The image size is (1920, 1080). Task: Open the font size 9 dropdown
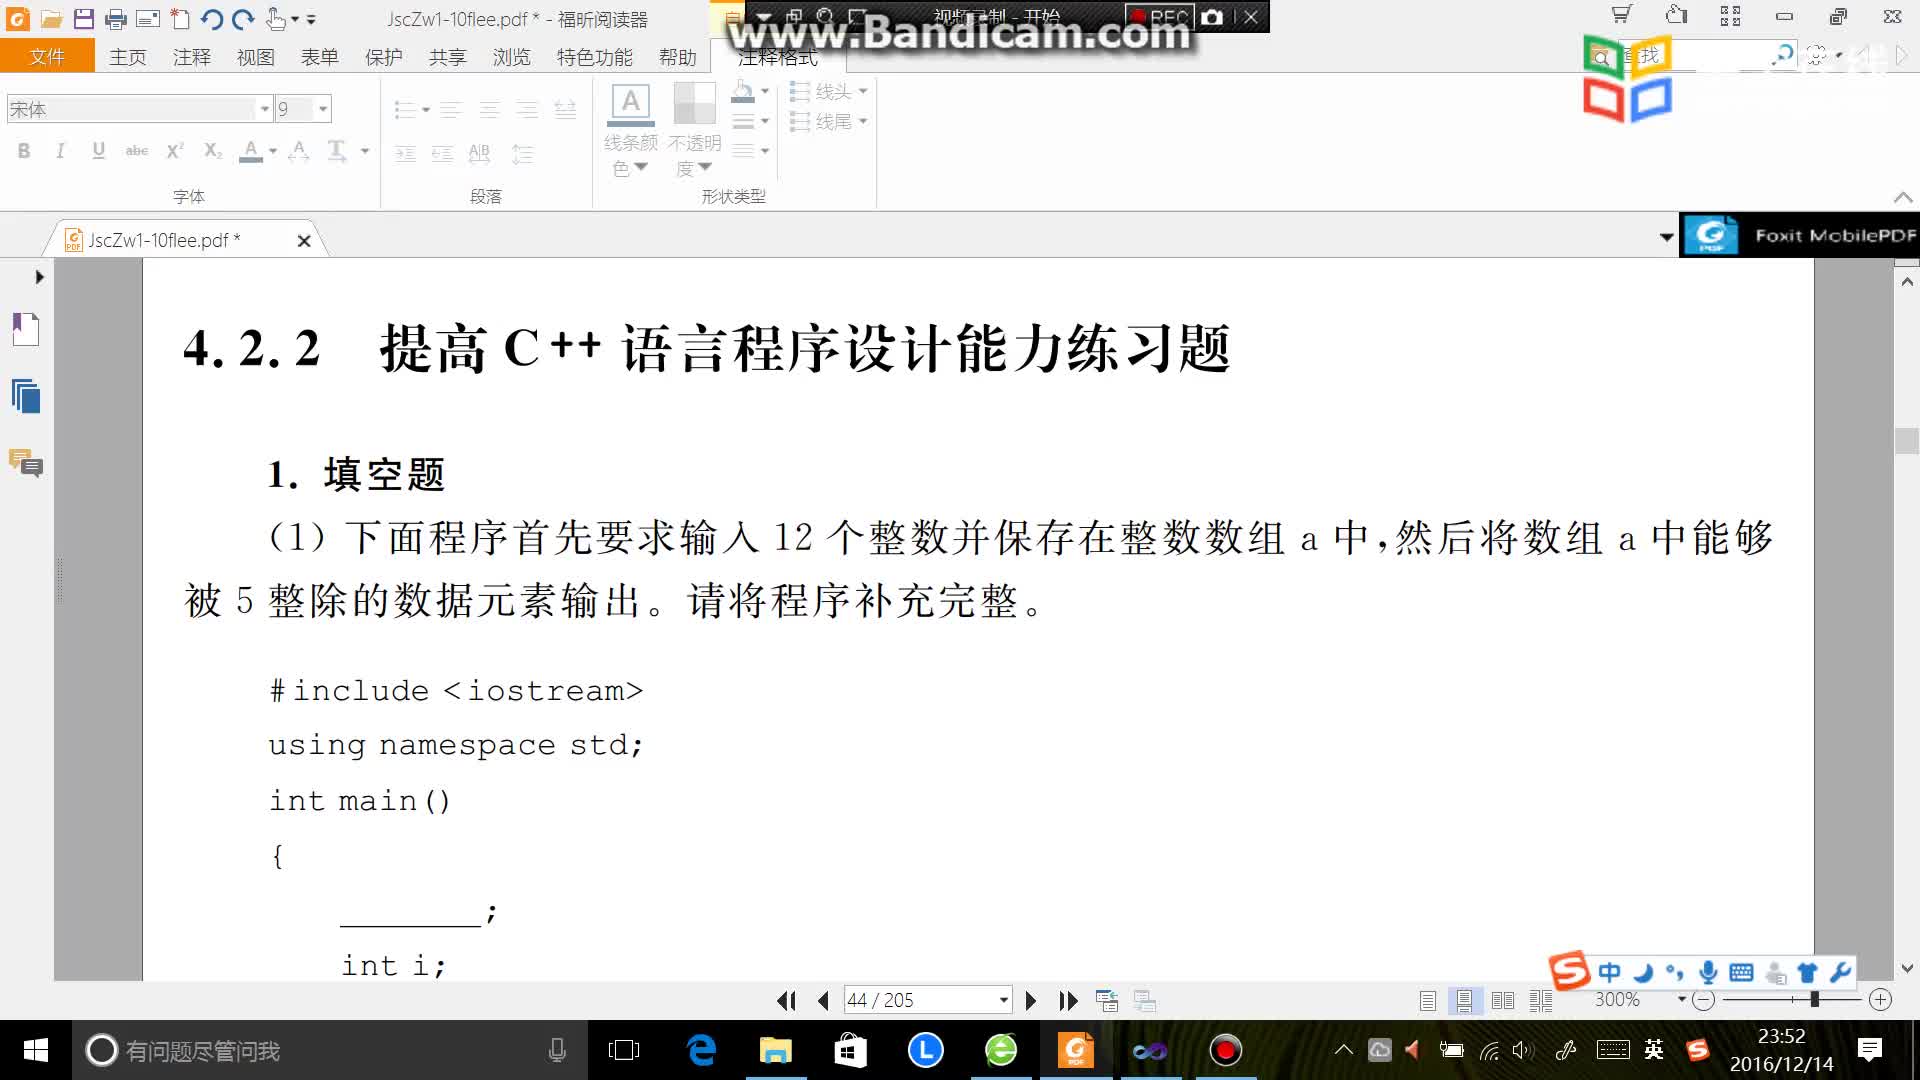tap(323, 109)
